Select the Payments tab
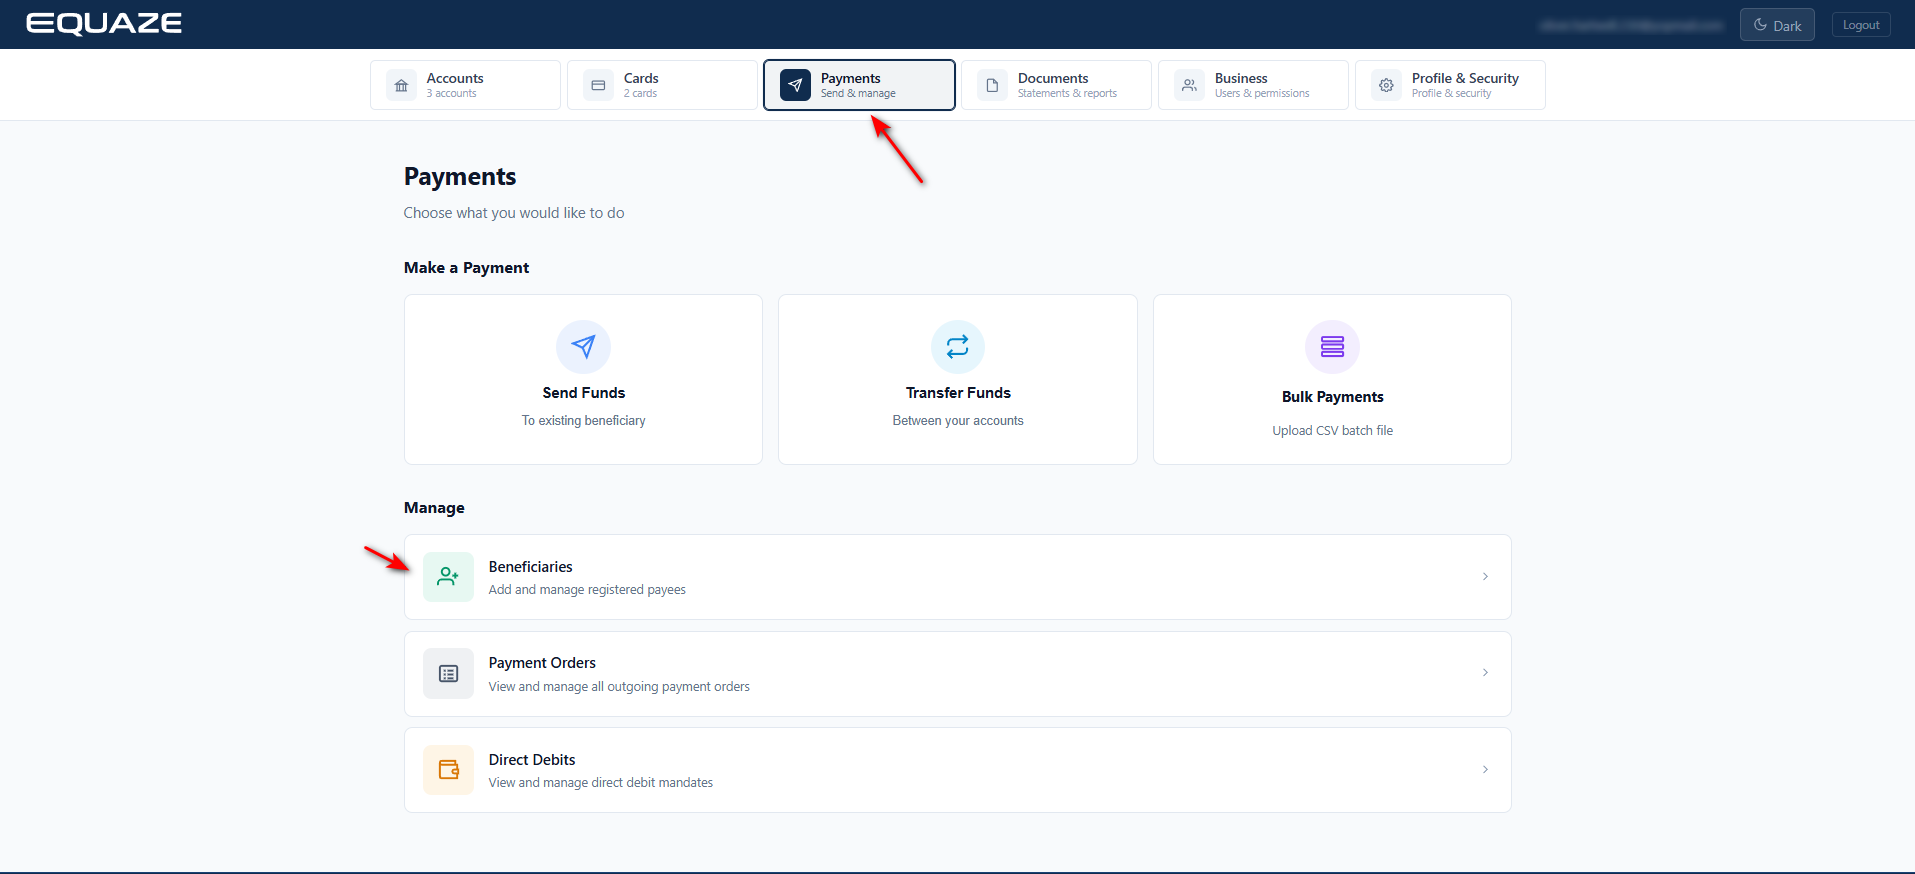Screen dimensions: 1915x874 click(859, 85)
